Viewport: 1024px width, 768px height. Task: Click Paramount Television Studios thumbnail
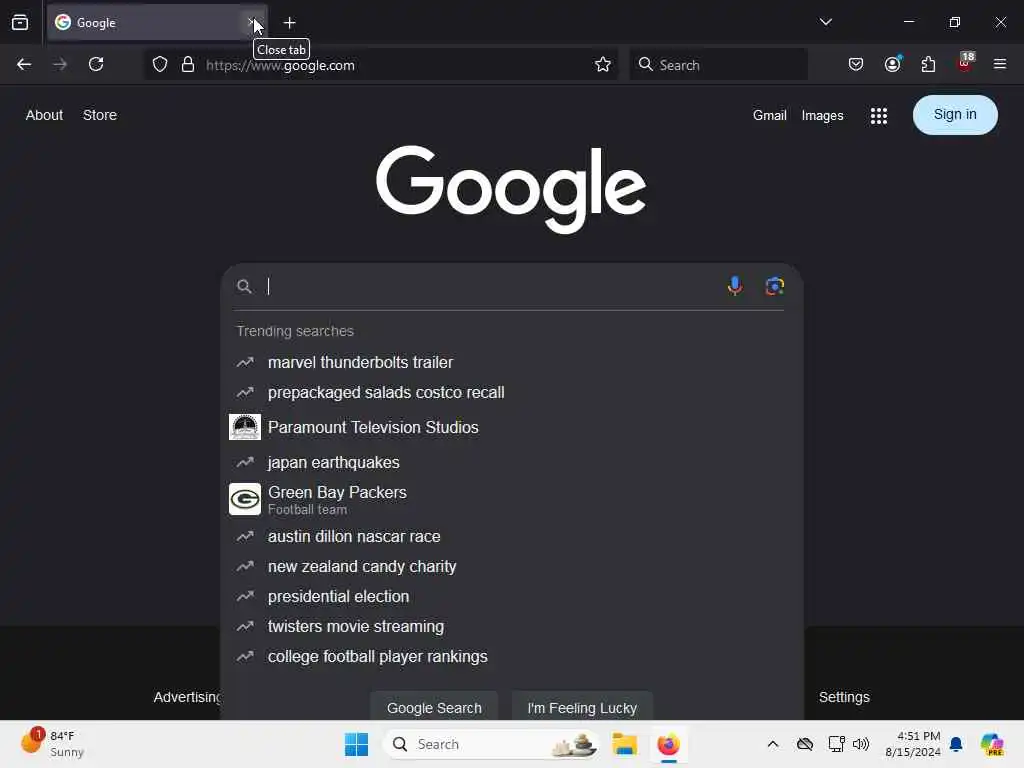click(245, 427)
